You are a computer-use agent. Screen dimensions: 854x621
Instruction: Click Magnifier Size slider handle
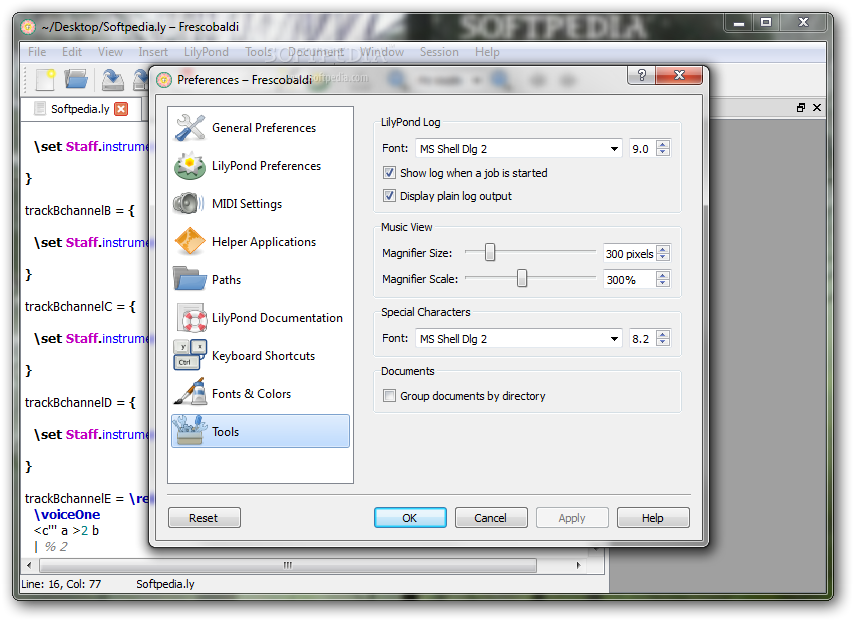490,252
